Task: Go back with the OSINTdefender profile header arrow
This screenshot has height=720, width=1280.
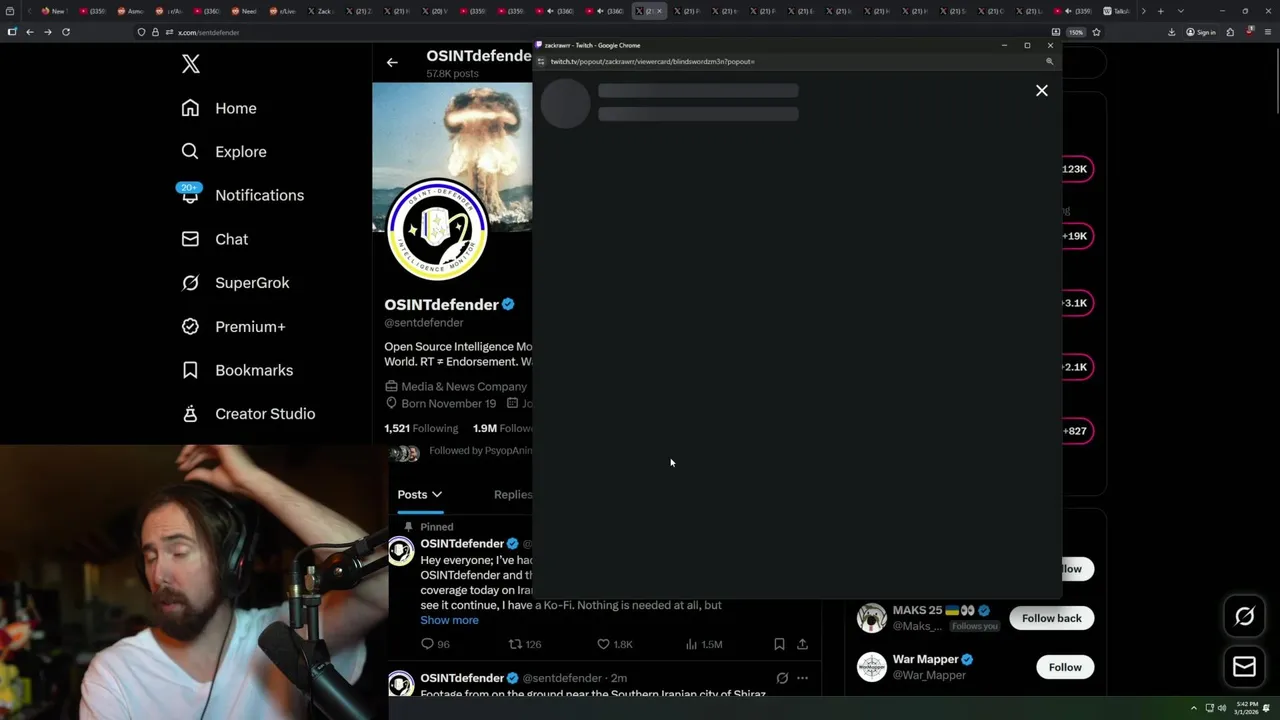Action: point(392,62)
